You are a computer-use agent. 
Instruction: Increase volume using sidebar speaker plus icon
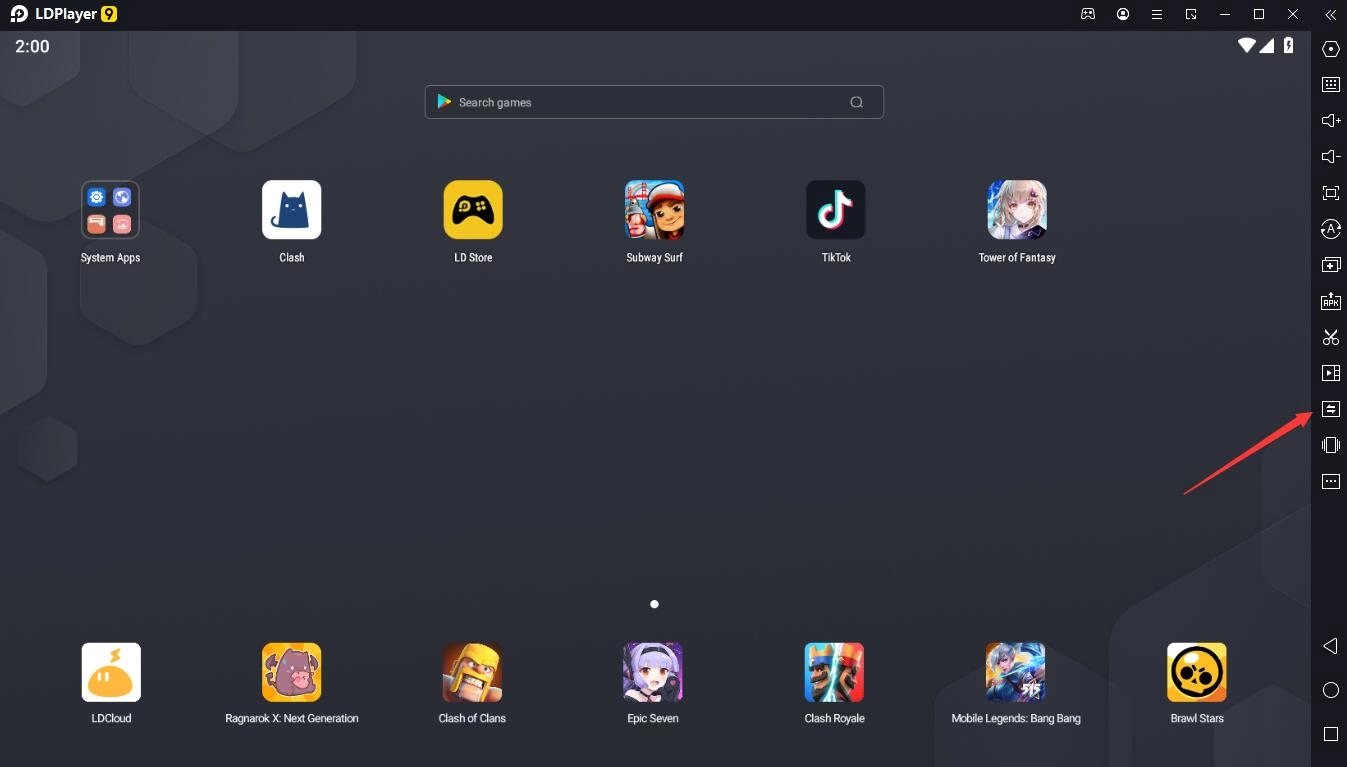[x=1331, y=121]
